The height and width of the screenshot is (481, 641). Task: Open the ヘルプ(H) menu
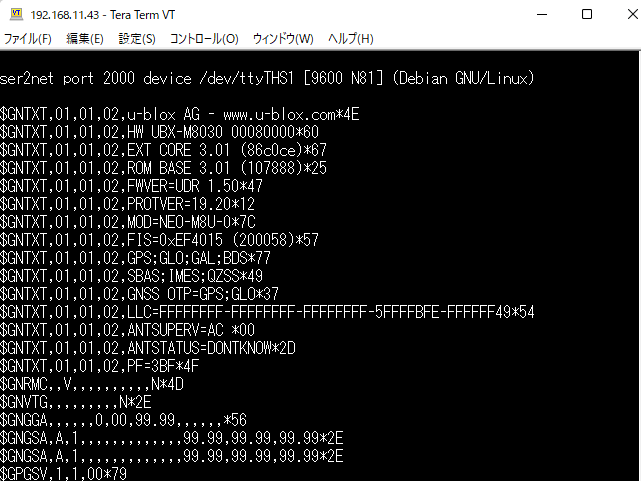pyautogui.click(x=351, y=39)
